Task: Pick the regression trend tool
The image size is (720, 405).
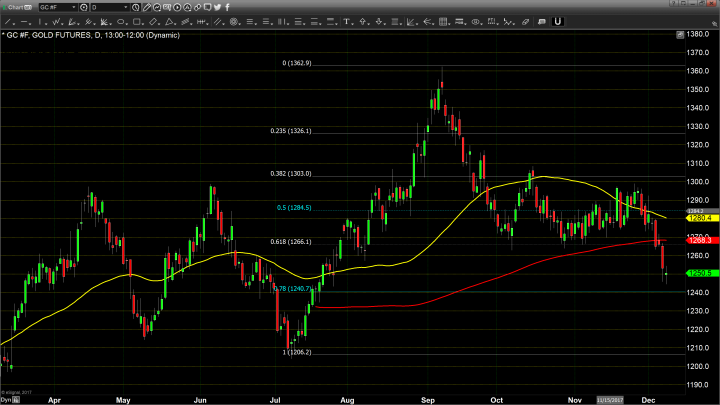Action: tap(72, 22)
